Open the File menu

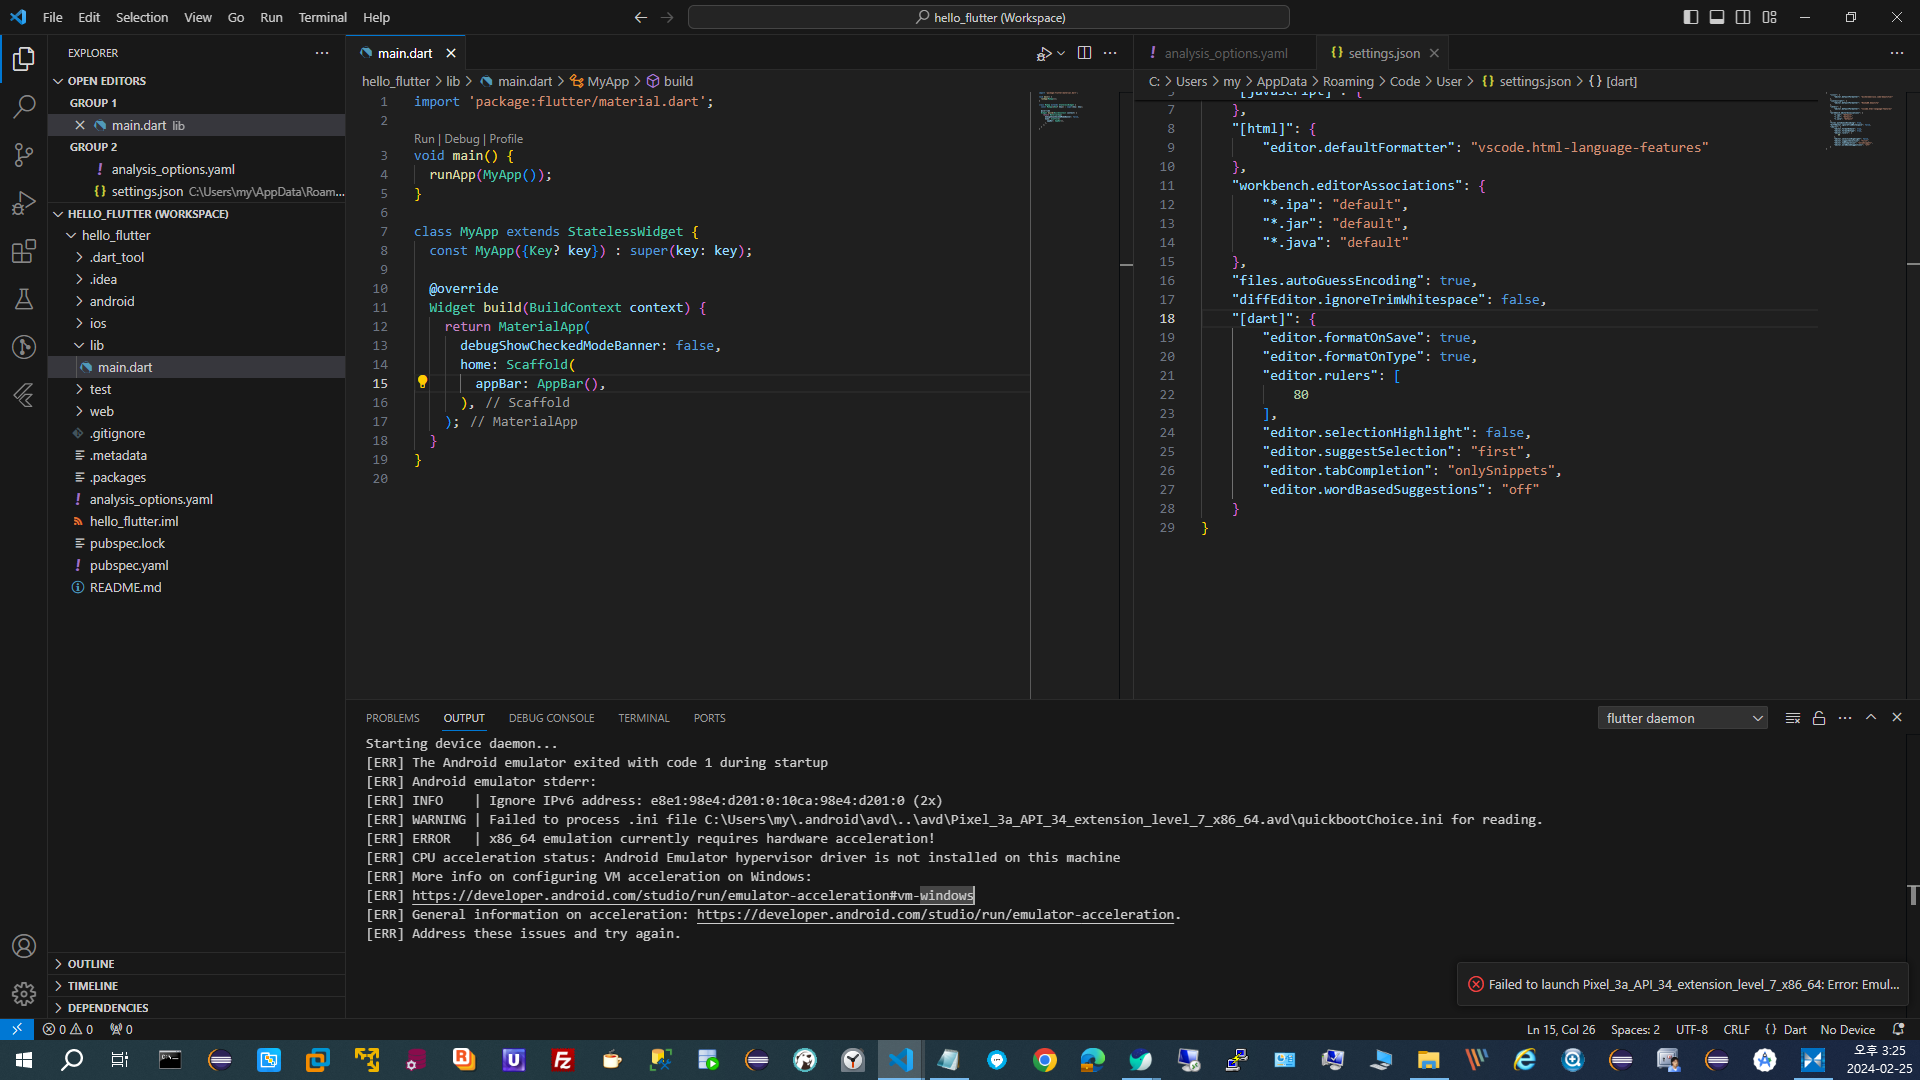coord(53,17)
